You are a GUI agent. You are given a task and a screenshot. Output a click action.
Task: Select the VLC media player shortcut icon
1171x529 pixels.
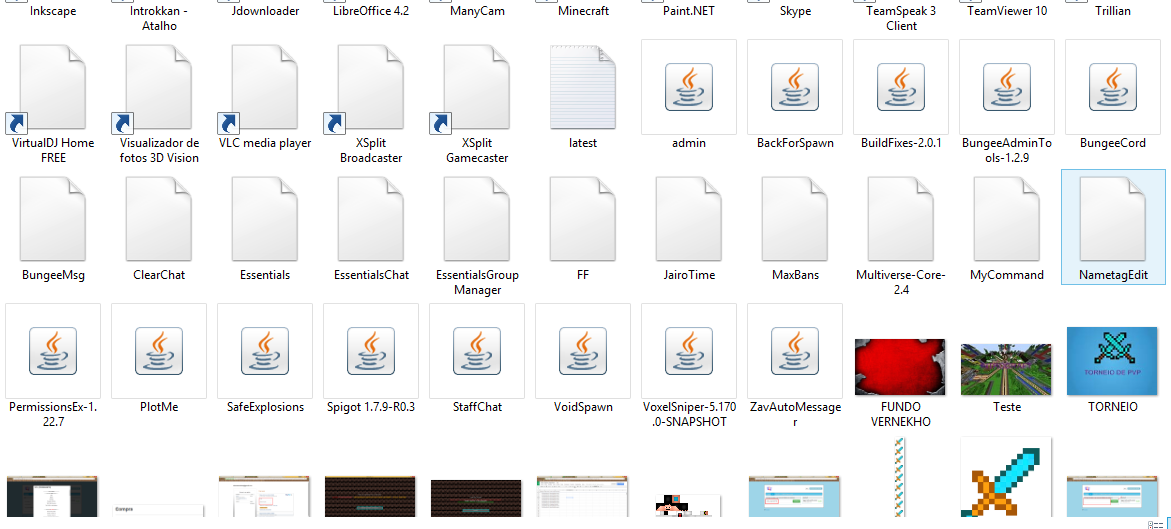pos(265,88)
